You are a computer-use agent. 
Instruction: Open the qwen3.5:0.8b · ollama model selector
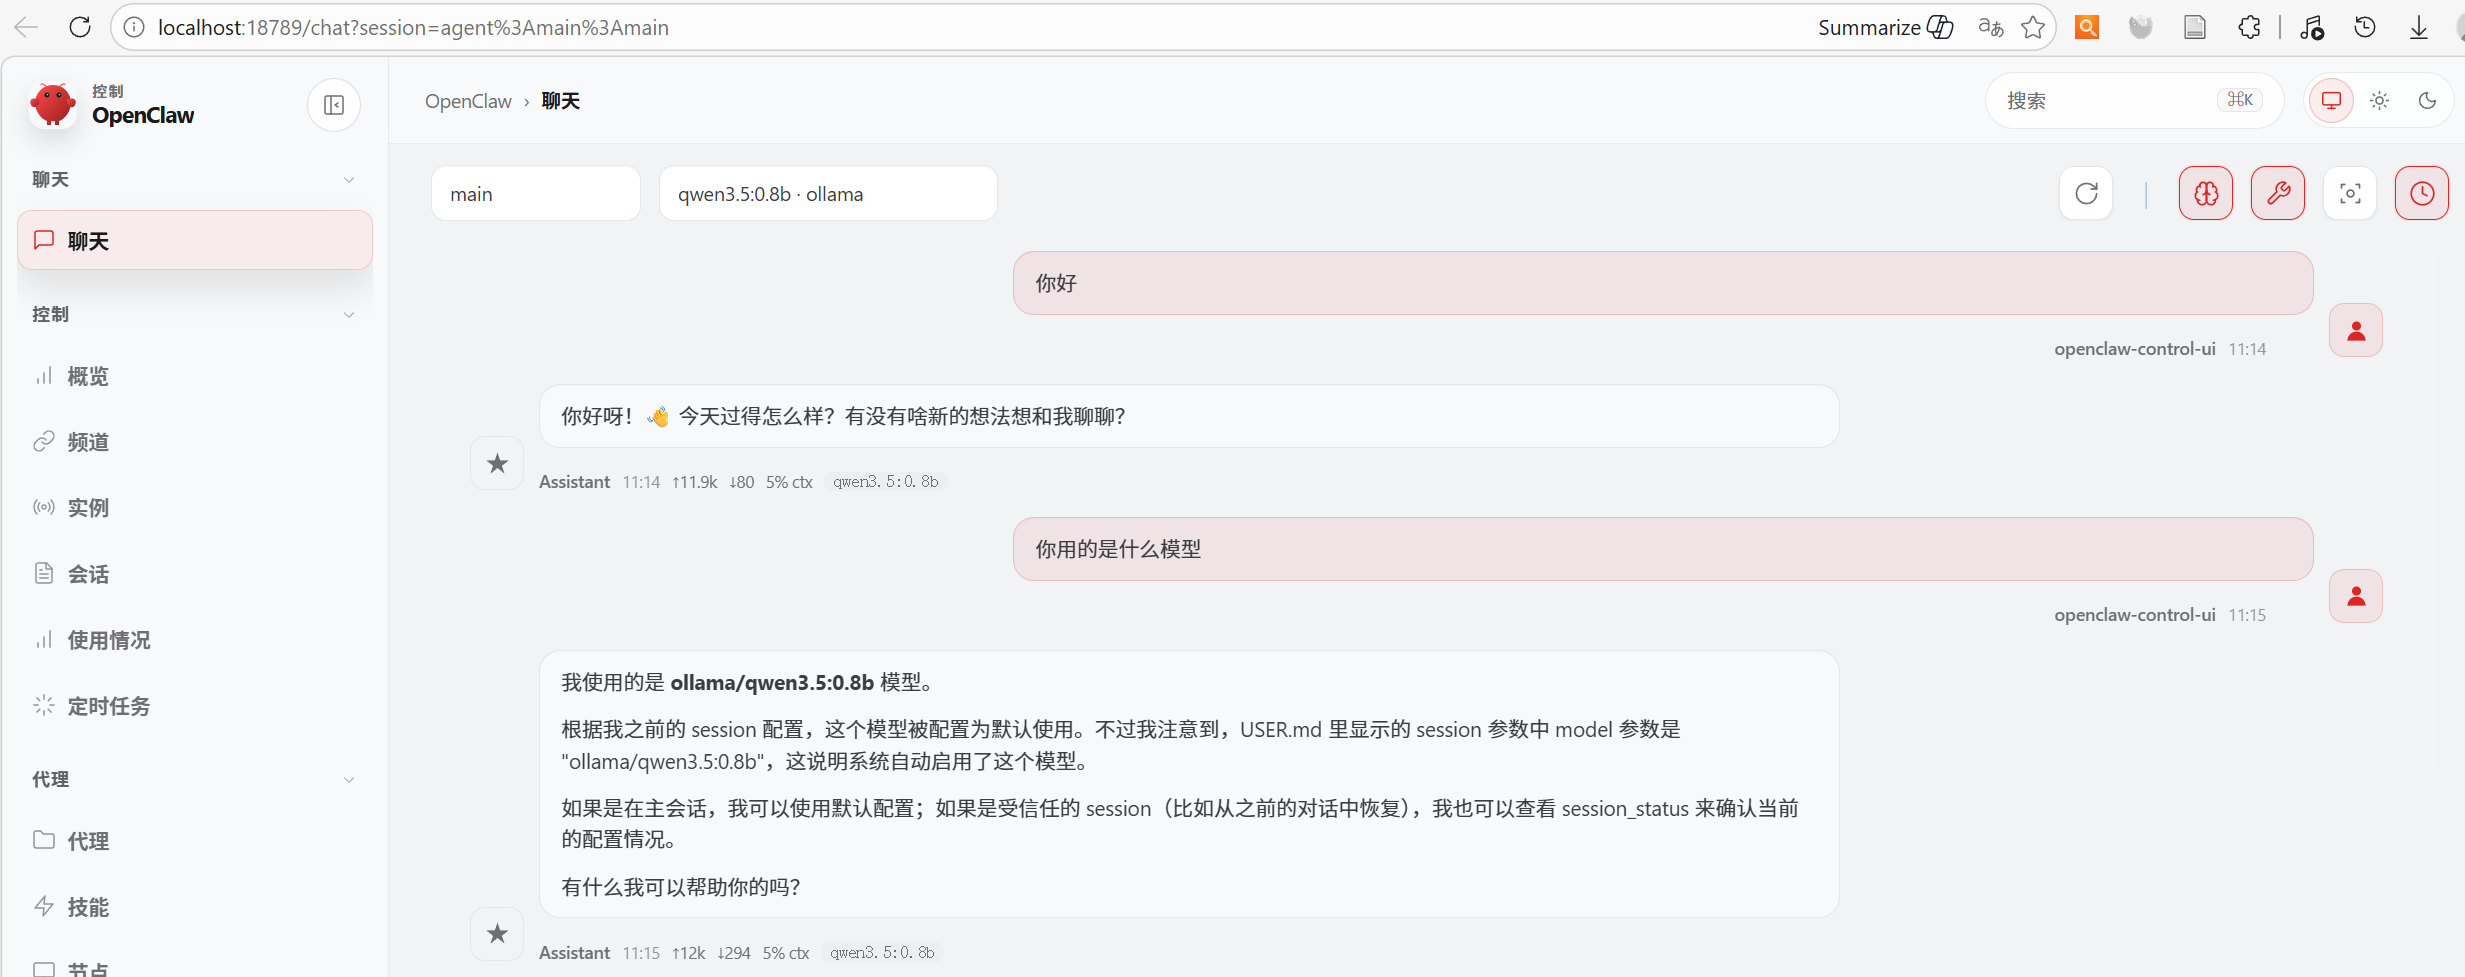828,193
